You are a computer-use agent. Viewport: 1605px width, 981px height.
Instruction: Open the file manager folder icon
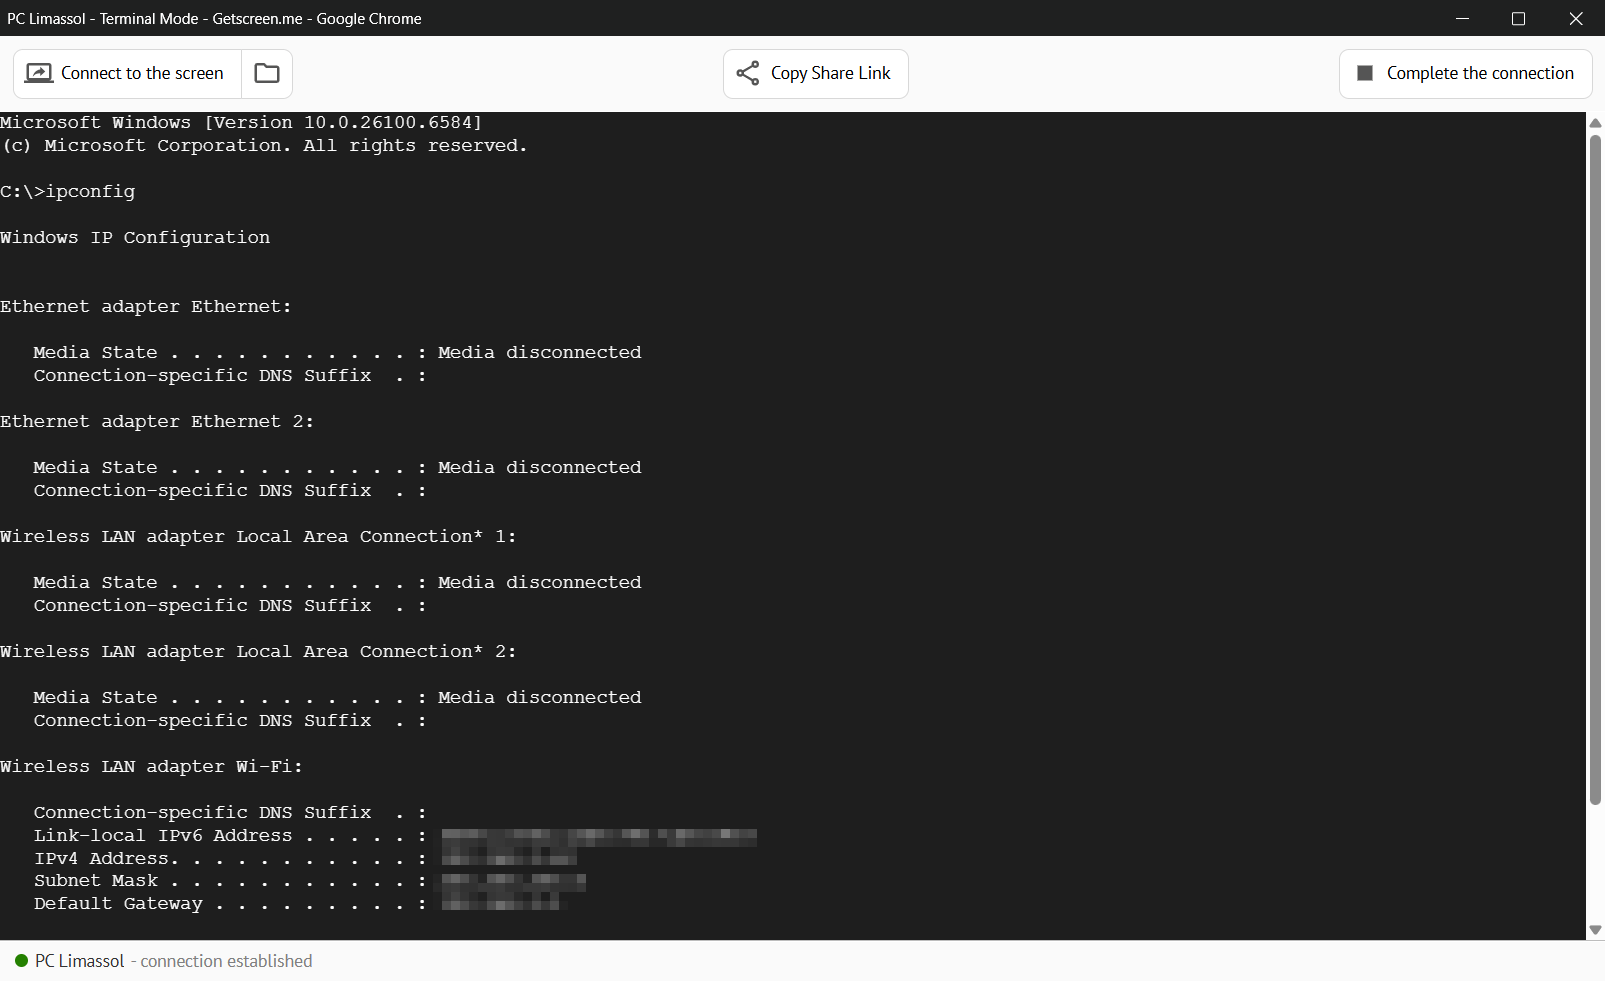point(267,73)
